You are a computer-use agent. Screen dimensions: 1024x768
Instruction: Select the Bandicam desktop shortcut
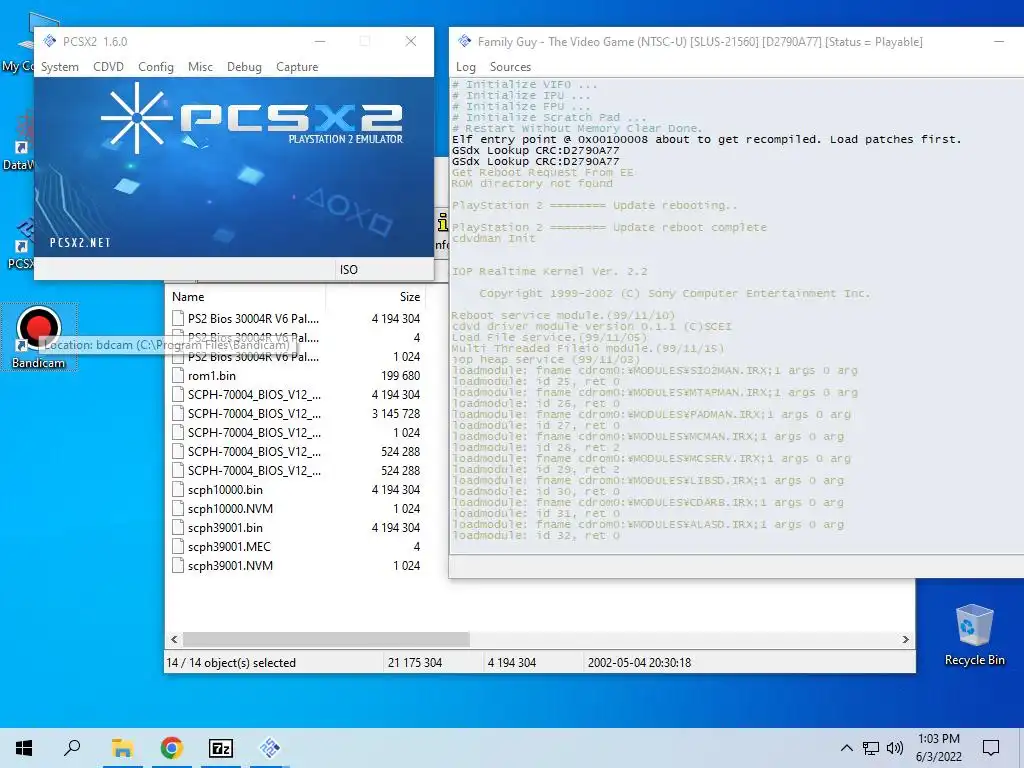pyautogui.click(x=39, y=337)
